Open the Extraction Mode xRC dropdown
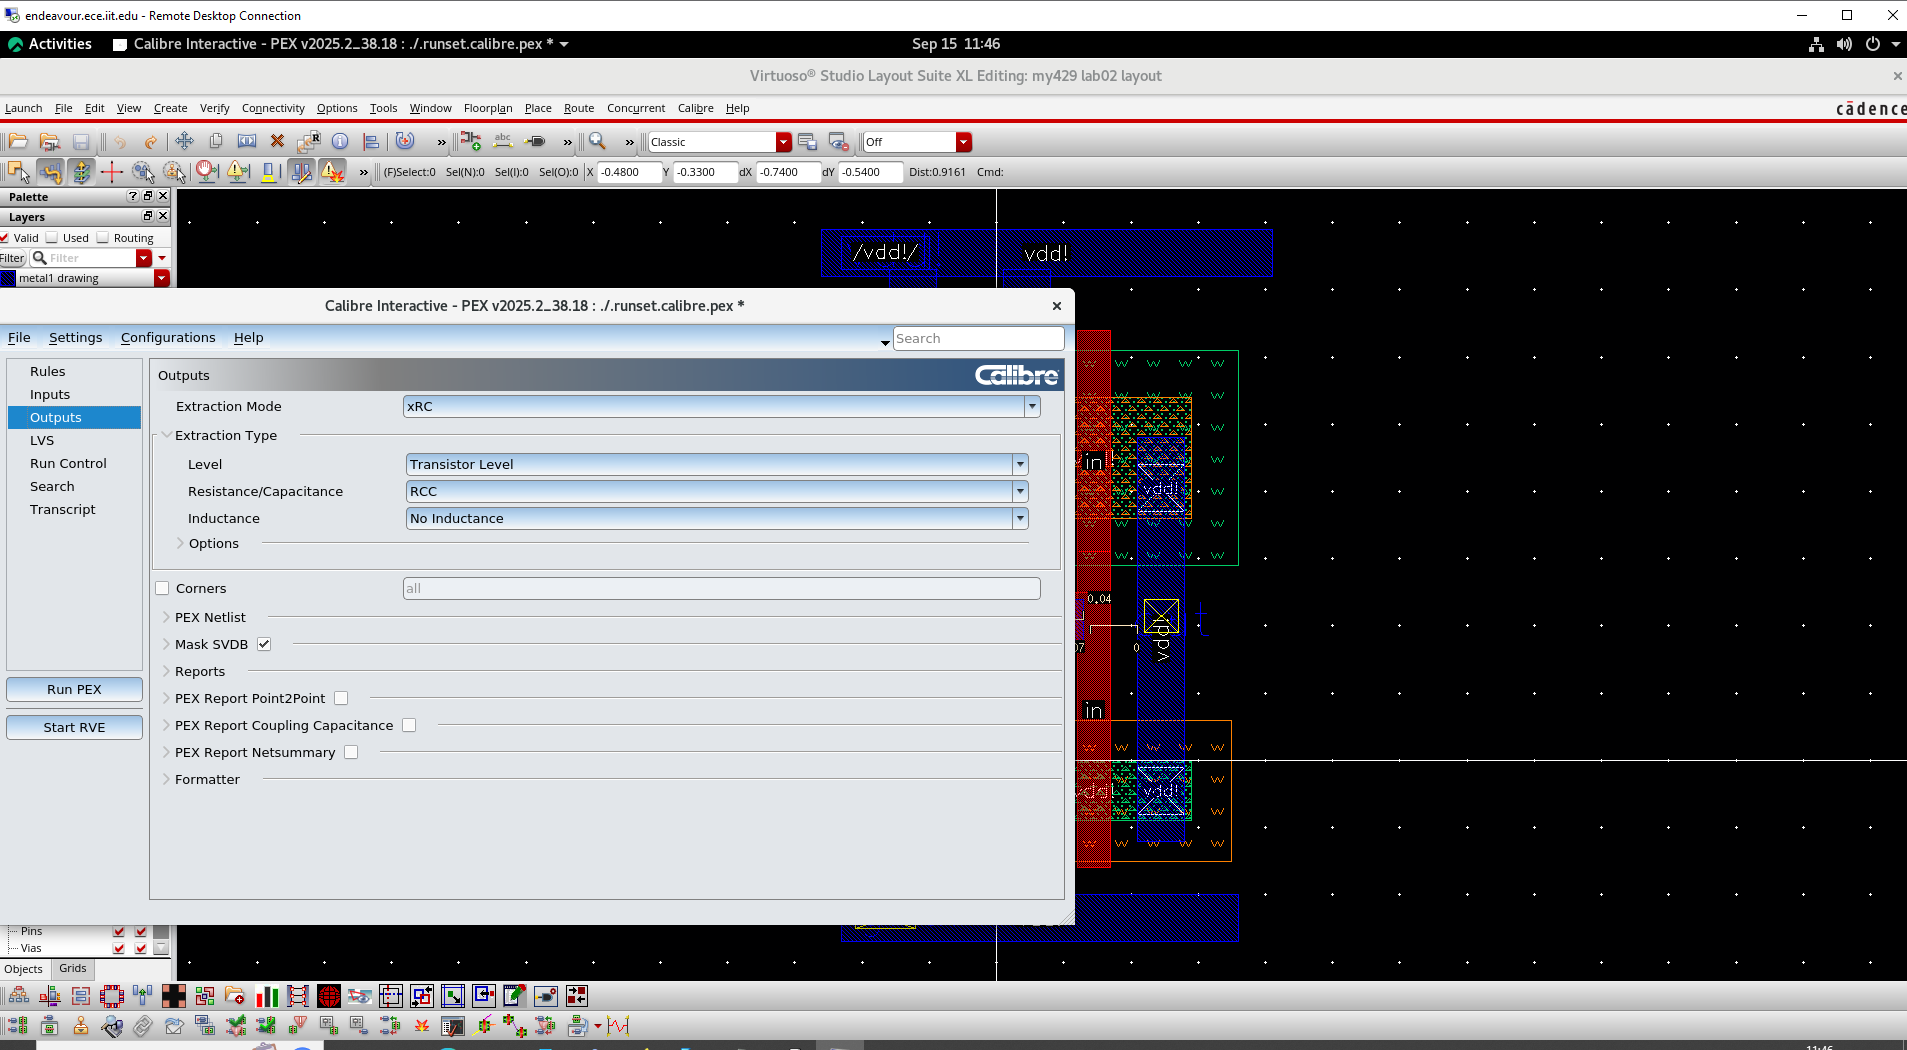Image resolution: width=1907 pixels, height=1050 pixels. click(721, 406)
